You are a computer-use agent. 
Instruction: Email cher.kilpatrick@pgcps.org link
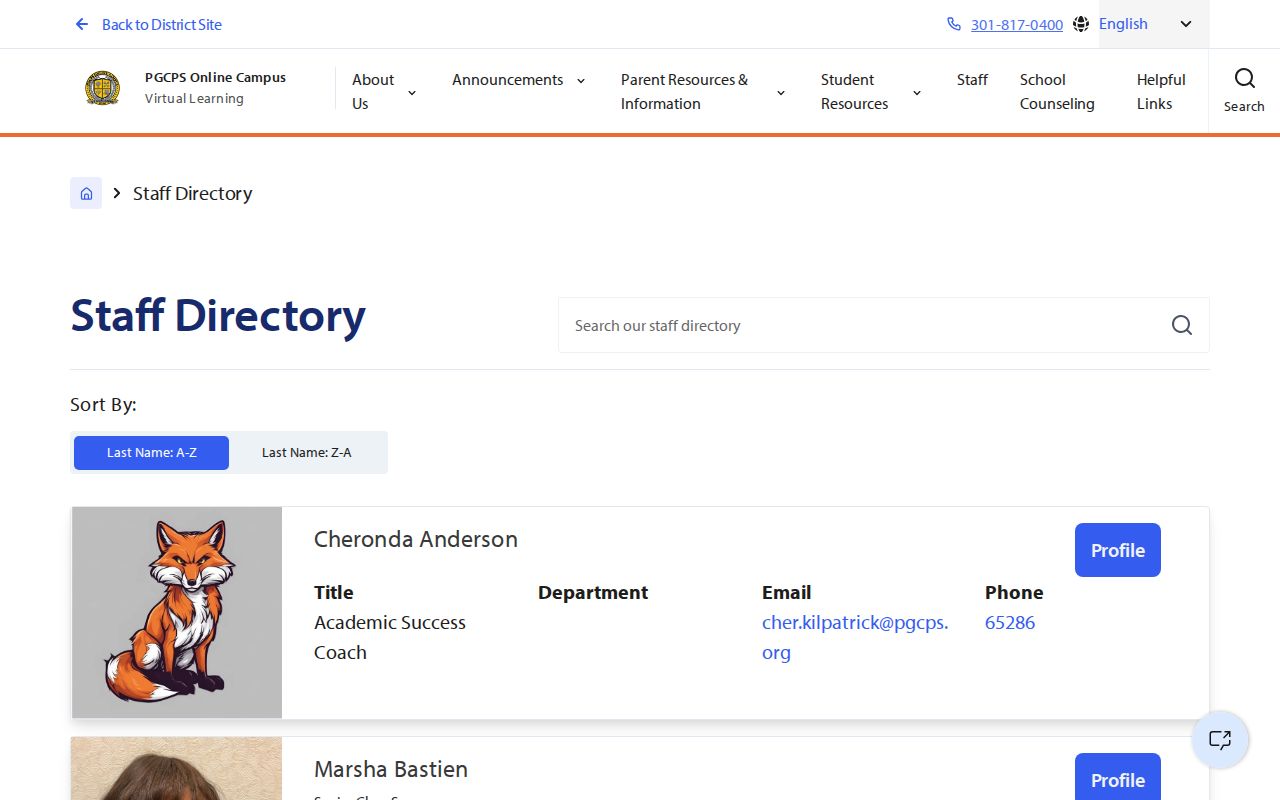[x=855, y=637]
